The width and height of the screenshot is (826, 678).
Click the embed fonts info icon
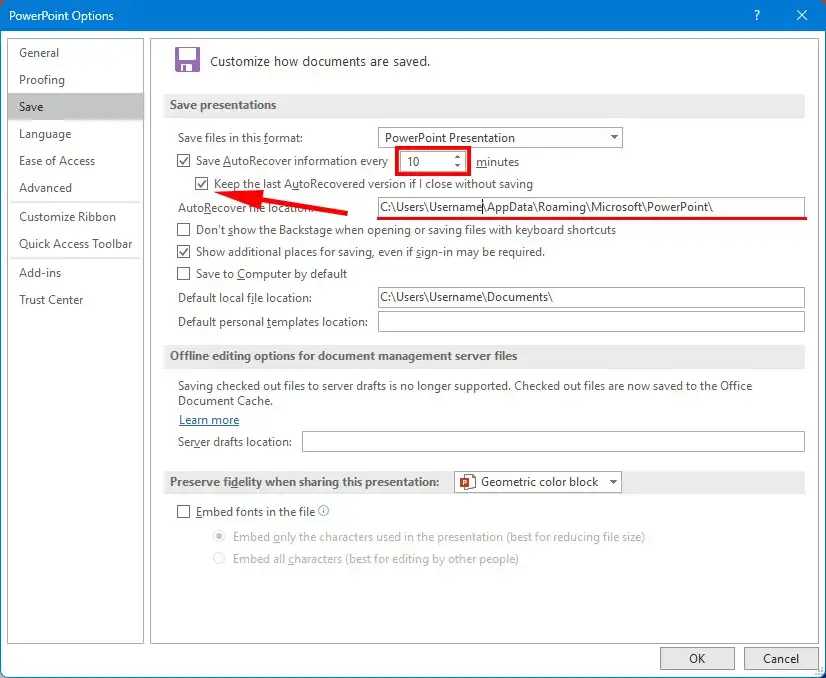pyautogui.click(x=324, y=510)
